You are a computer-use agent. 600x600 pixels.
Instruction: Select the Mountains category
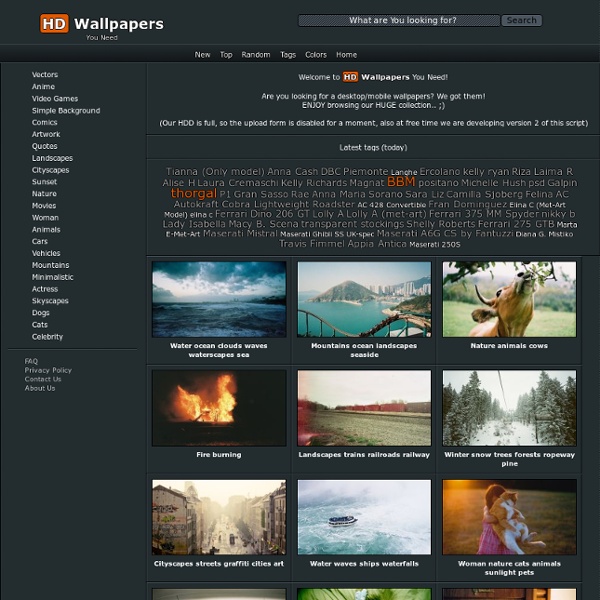(51, 265)
